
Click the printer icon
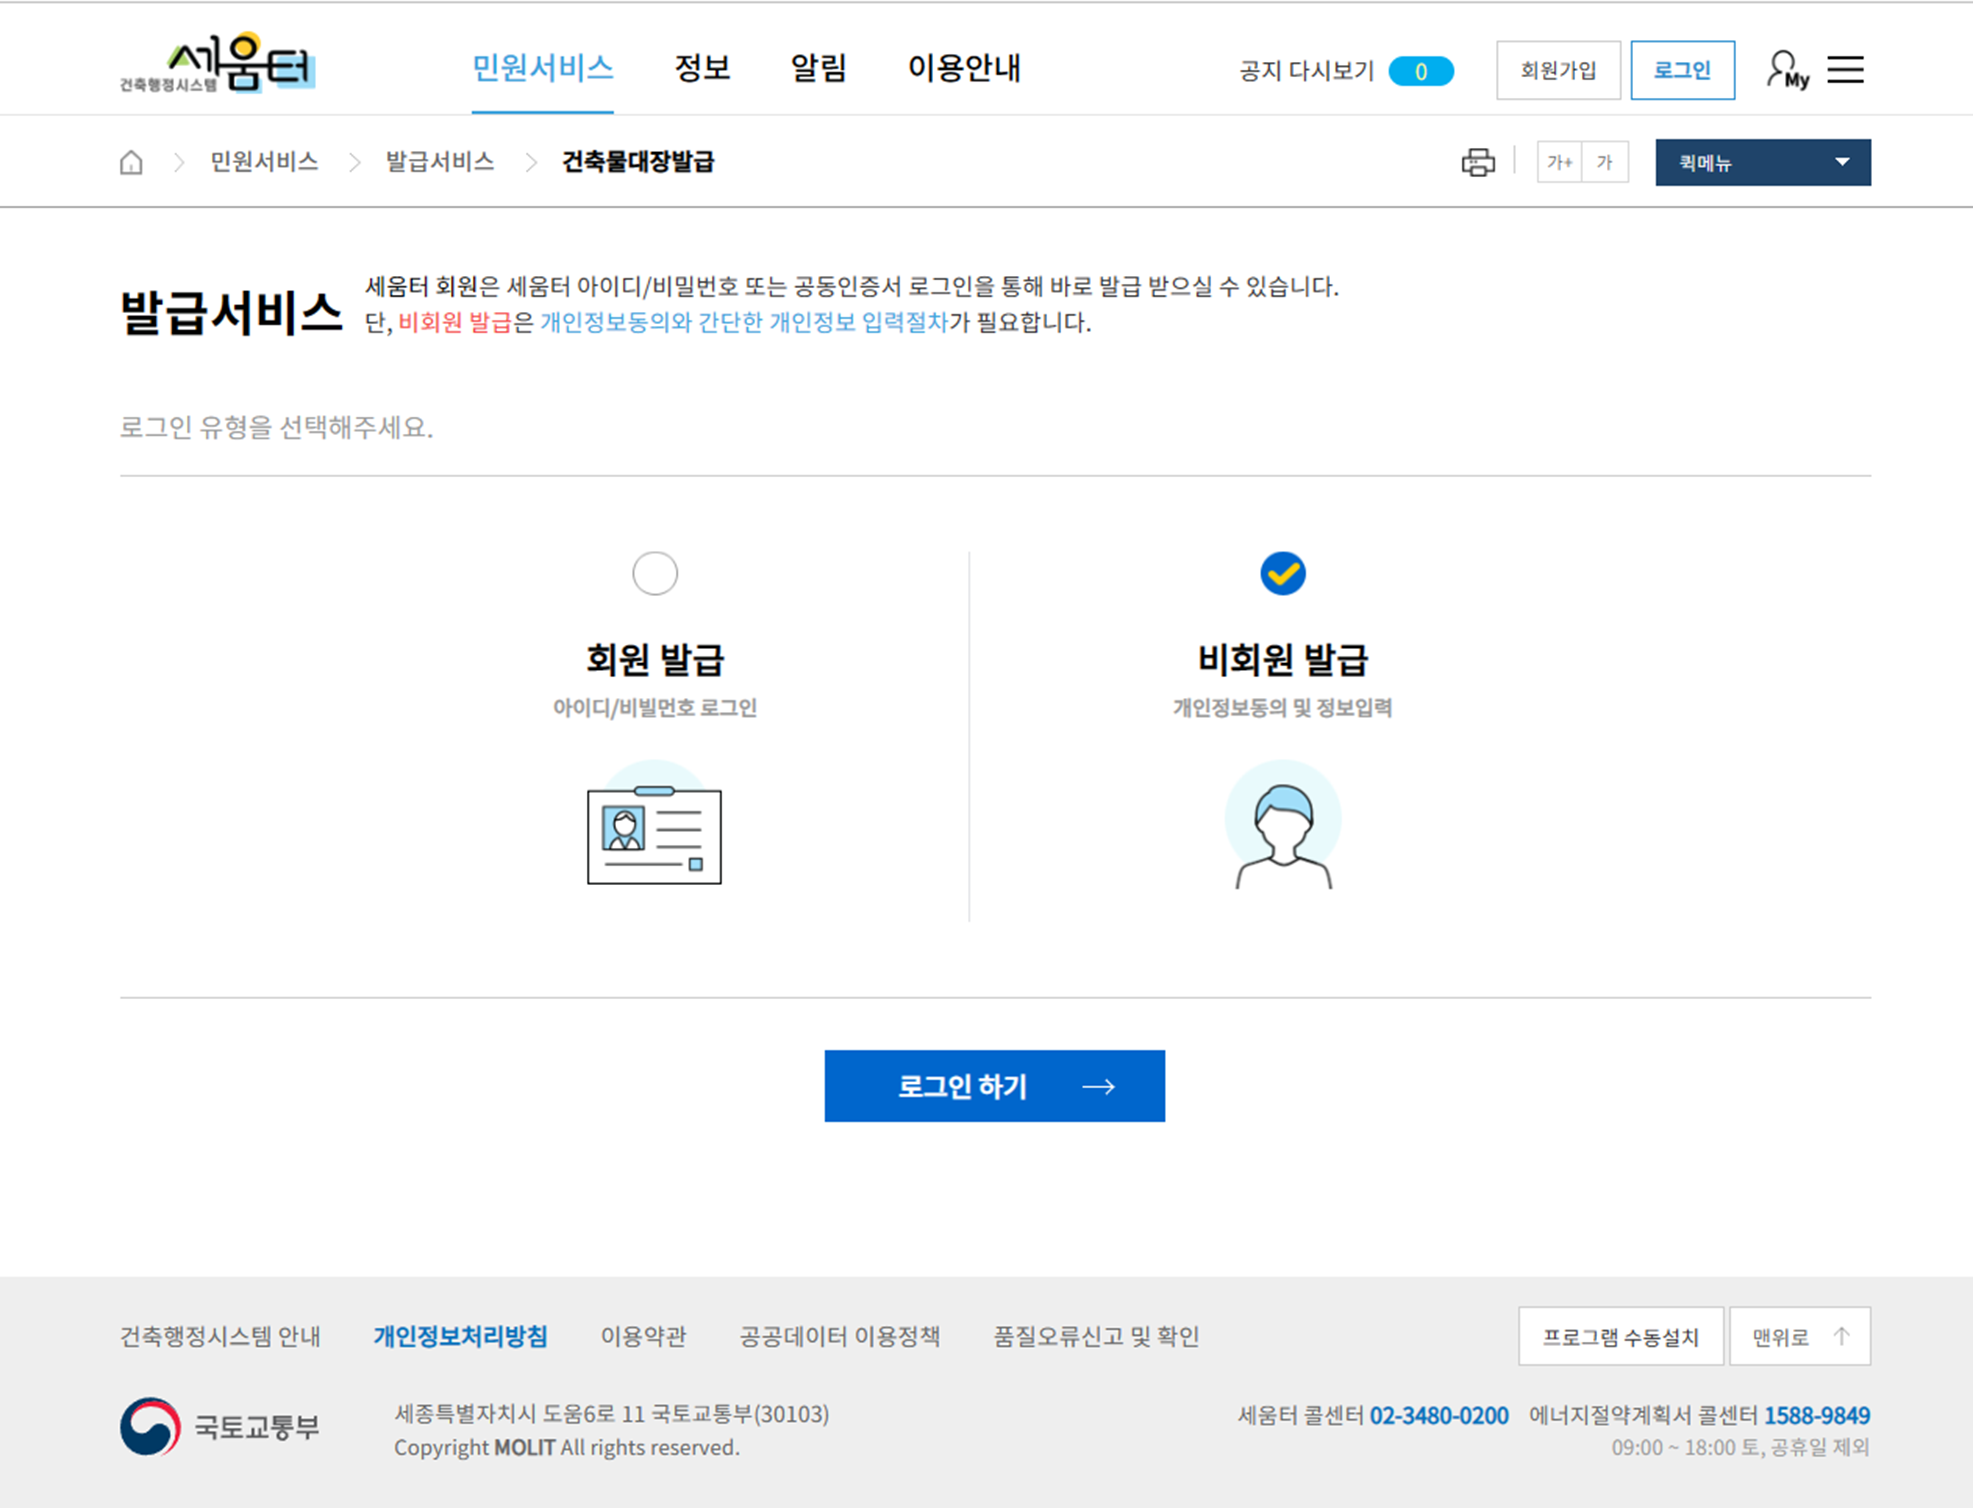point(1477,162)
